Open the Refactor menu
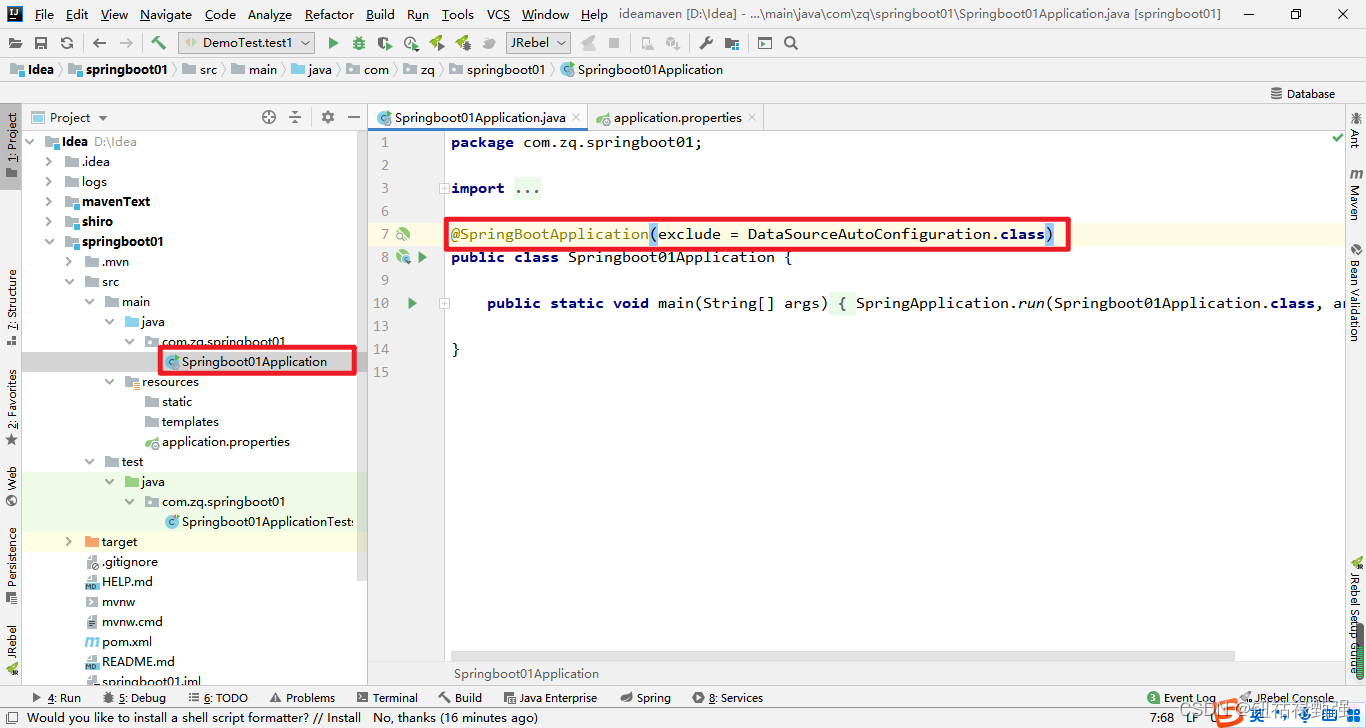 329,14
